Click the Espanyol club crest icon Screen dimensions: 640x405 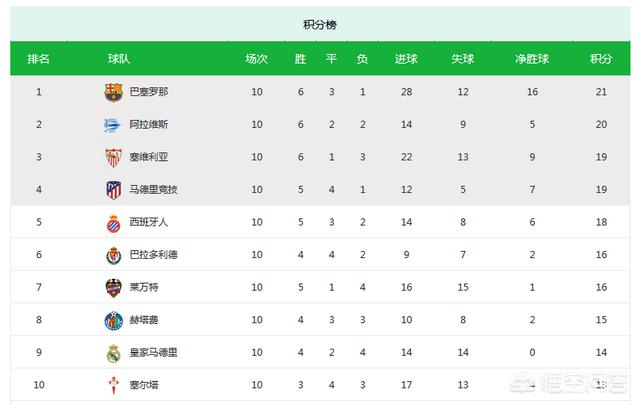pos(113,222)
